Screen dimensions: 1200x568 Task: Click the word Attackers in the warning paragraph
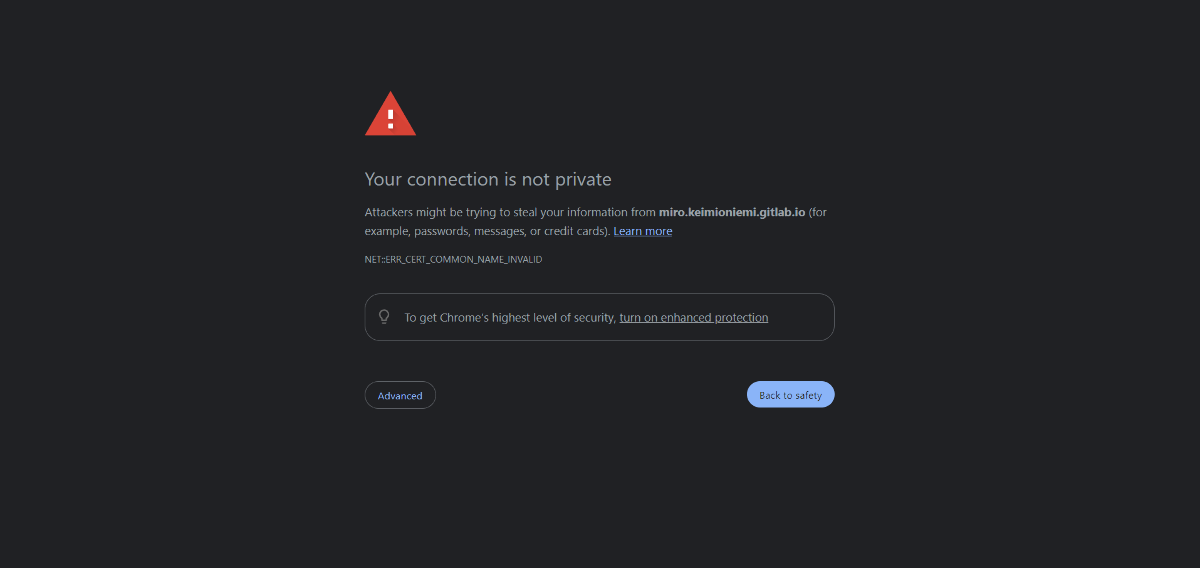[390, 212]
